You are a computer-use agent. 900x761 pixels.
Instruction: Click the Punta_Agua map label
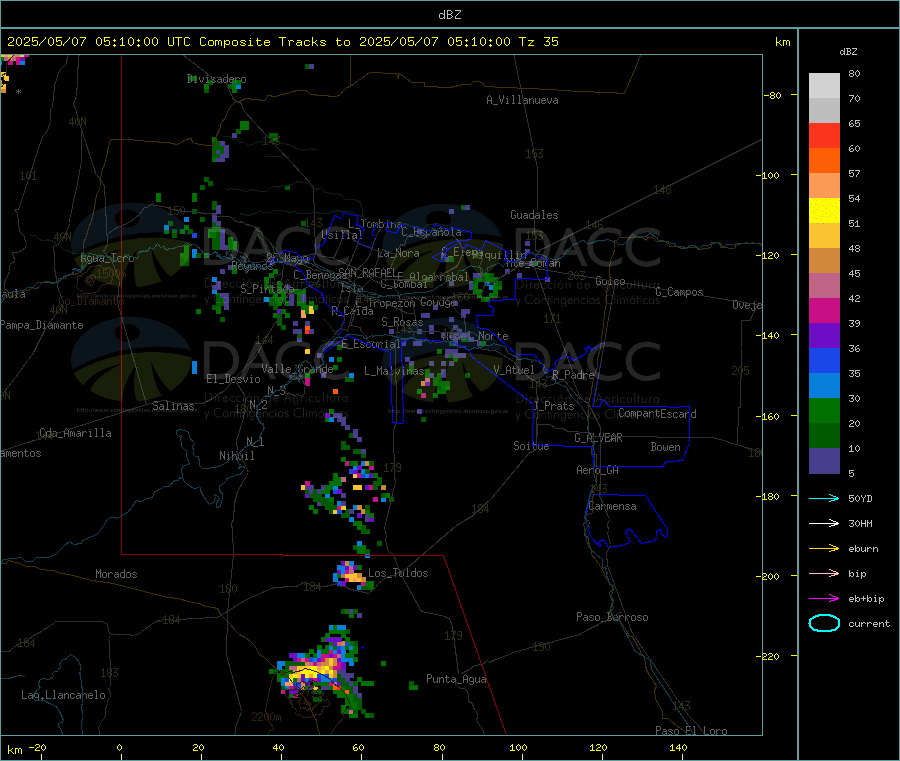pyautogui.click(x=456, y=679)
